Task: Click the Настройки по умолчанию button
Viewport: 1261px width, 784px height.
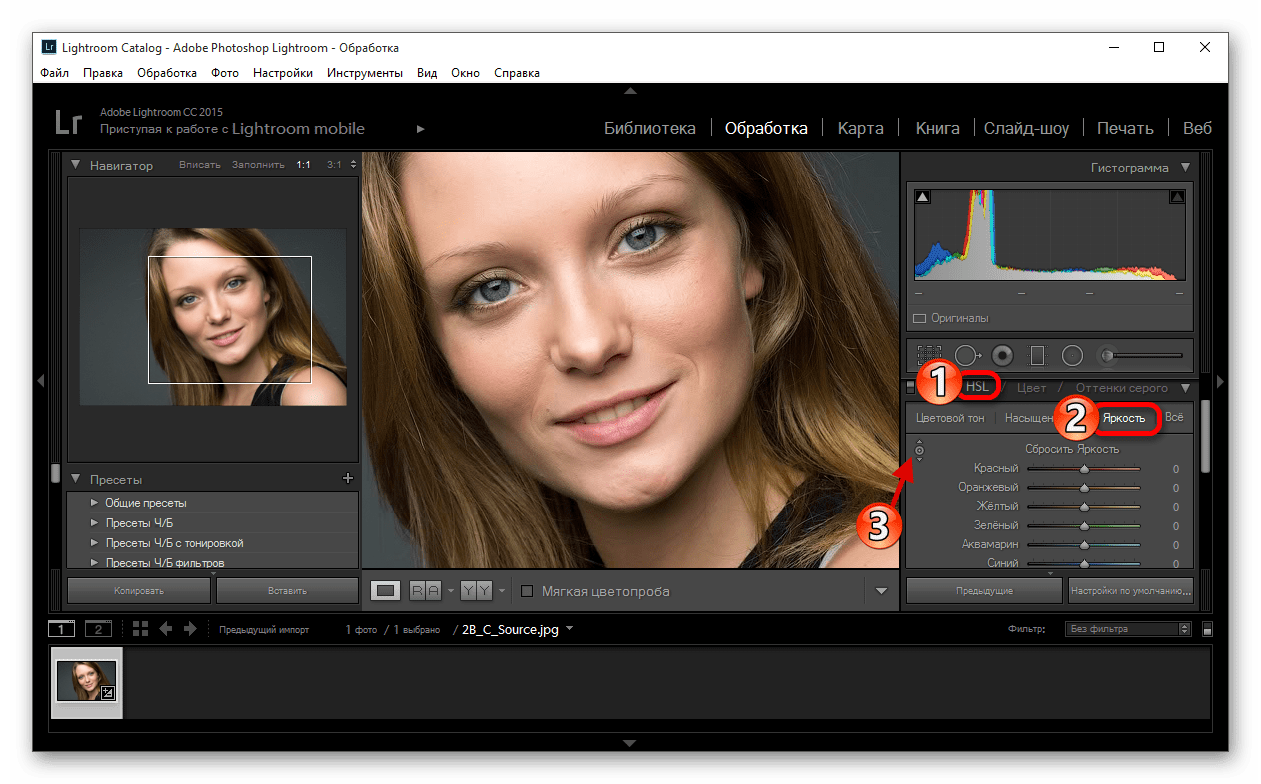Action: point(1130,591)
